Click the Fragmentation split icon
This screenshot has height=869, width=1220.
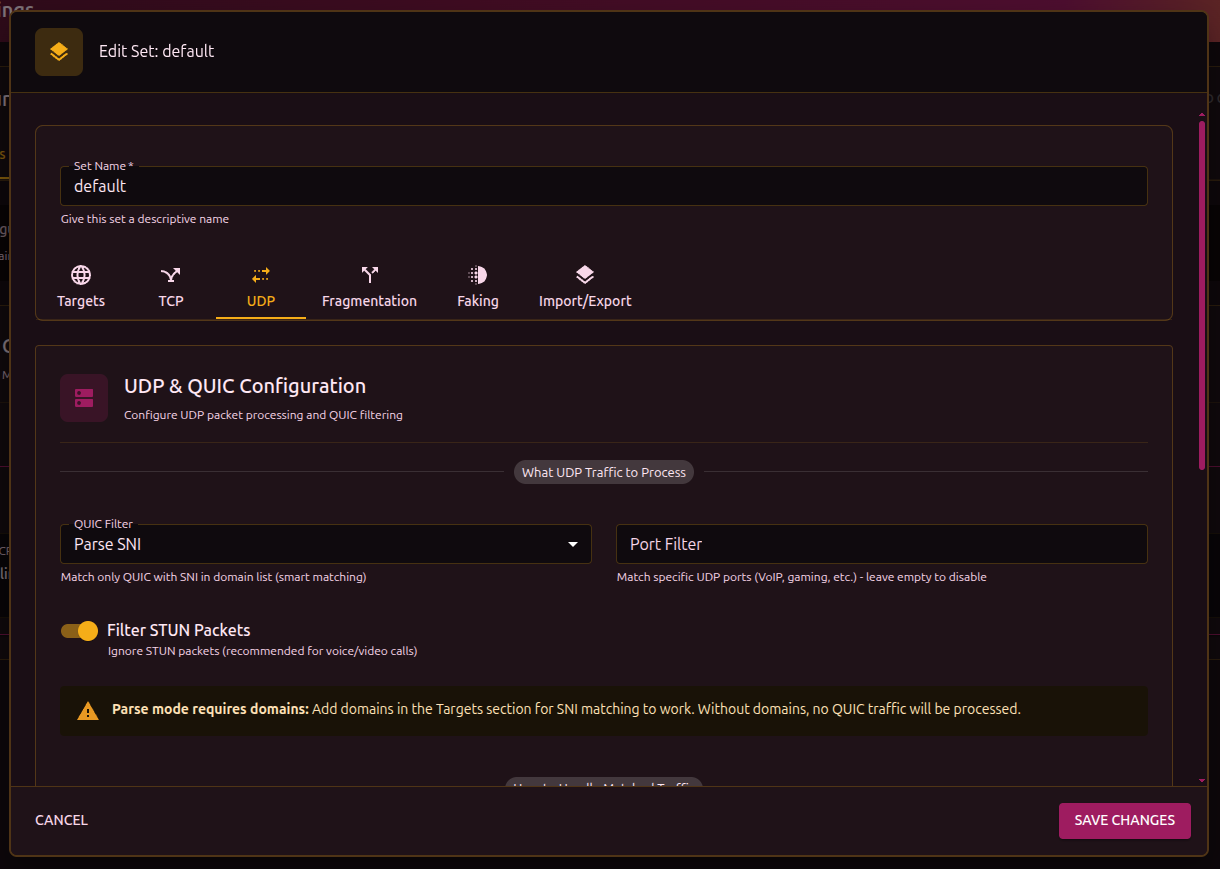tap(369, 275)
